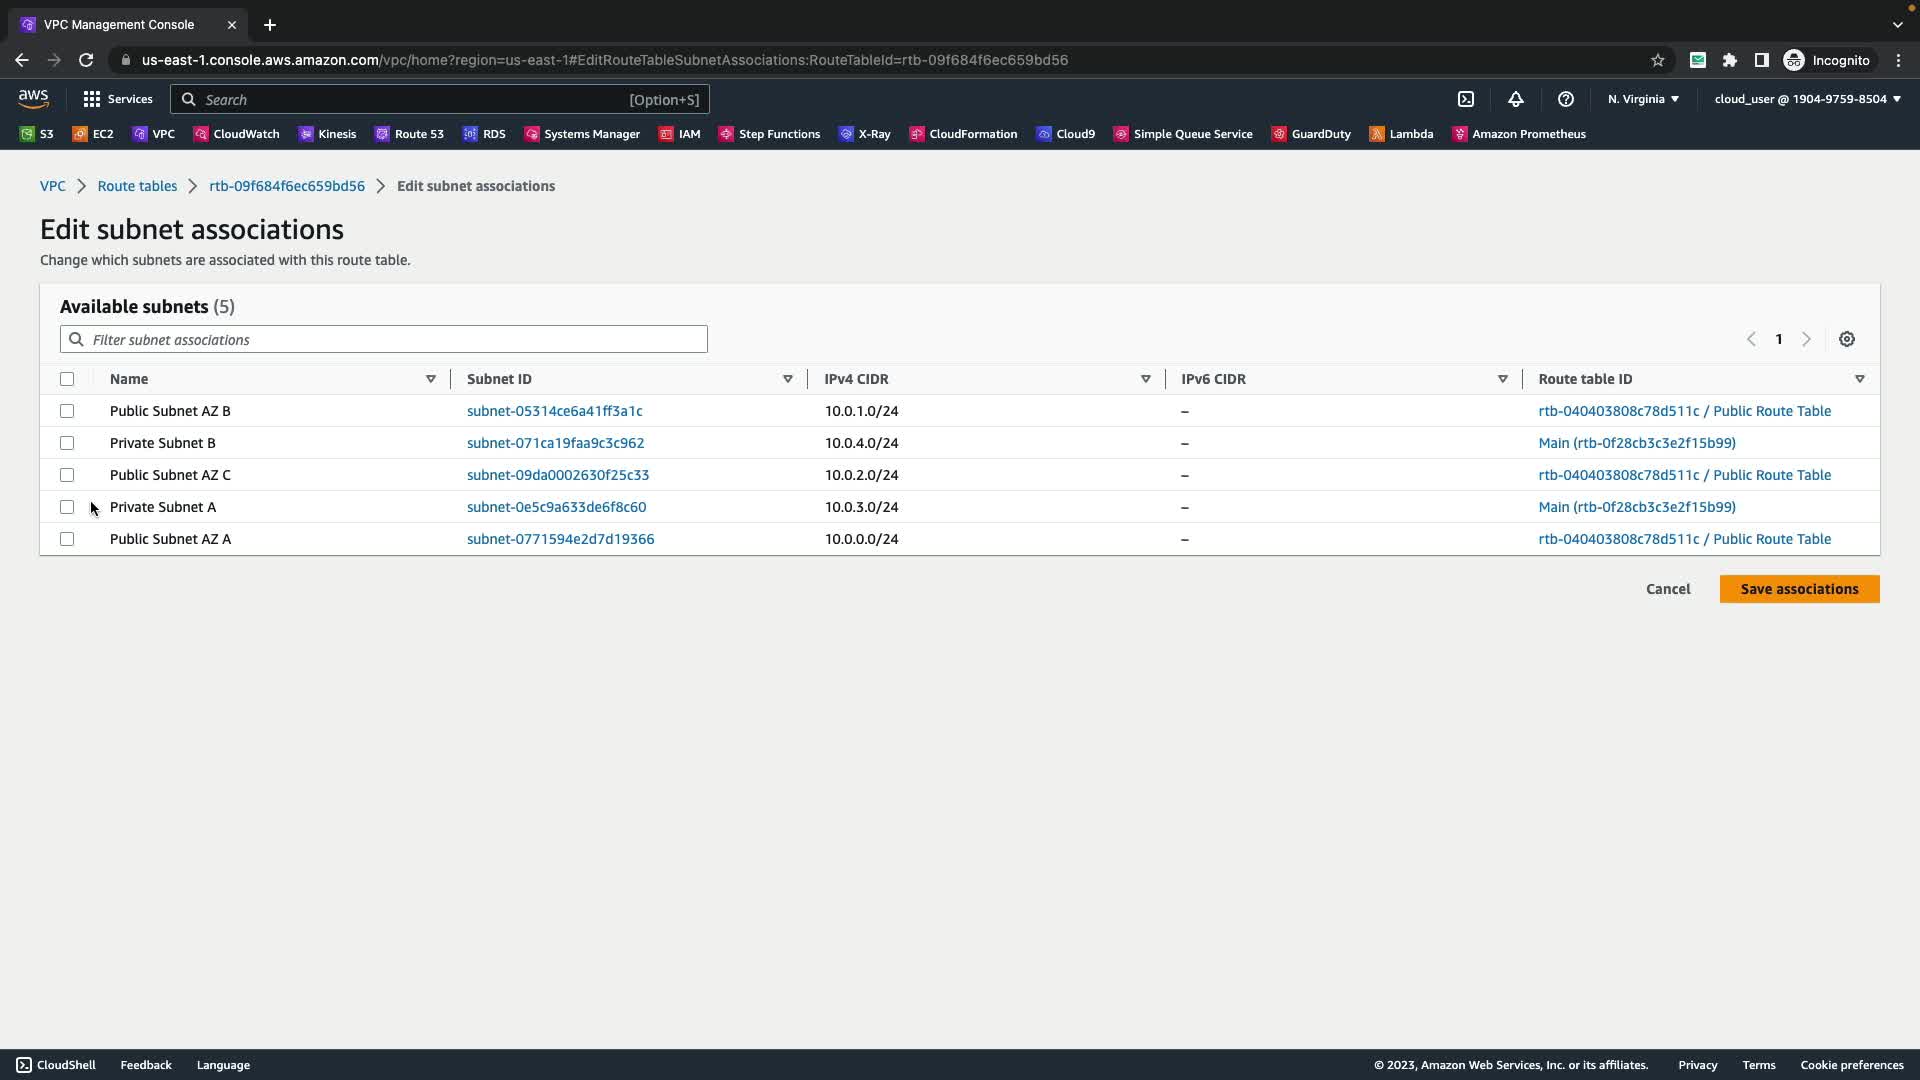Click the help question mark icon
This screenshot has height=1080, width=1920.
(1566, 99)
